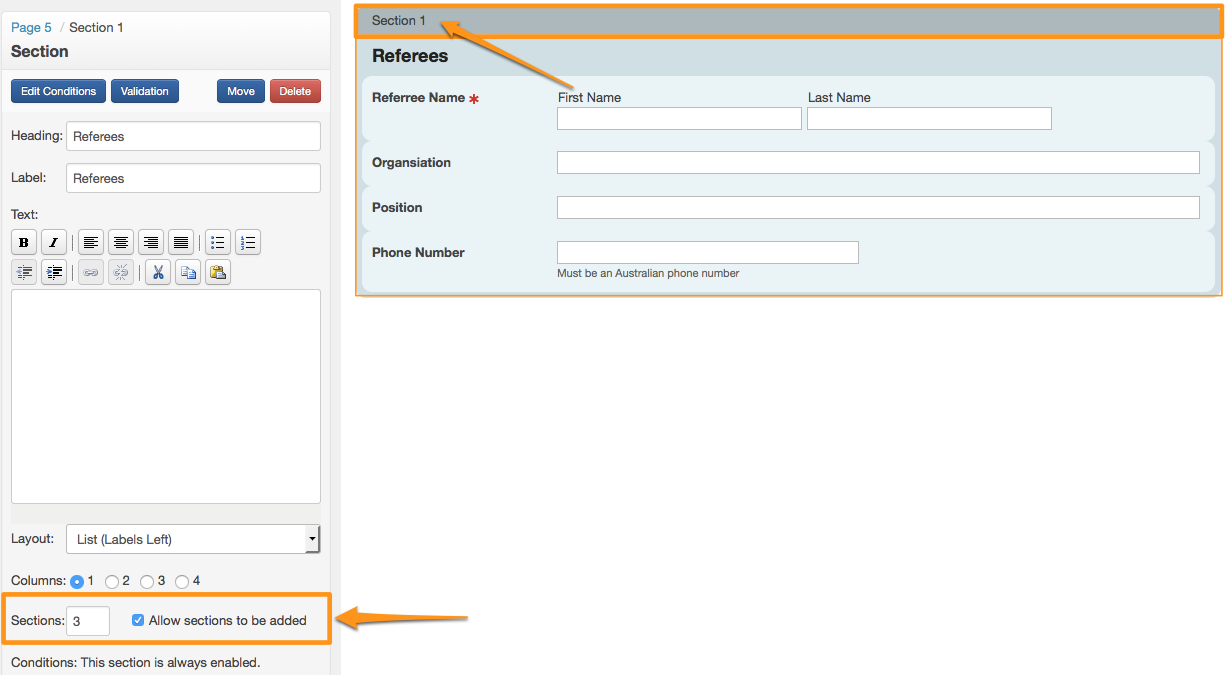
Task: Select 2 columns radio button
Action: [x=112, y=581]
